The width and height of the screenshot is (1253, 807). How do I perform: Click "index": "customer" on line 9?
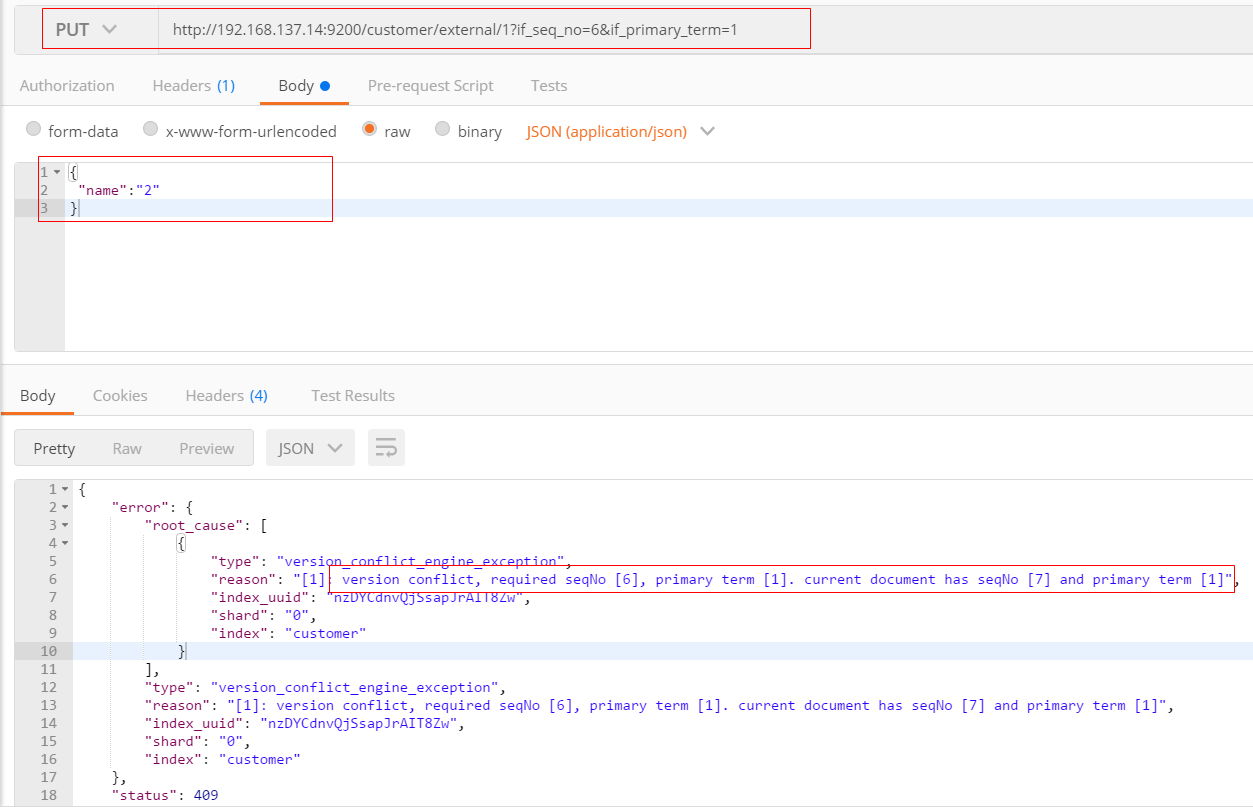point(289,633)
